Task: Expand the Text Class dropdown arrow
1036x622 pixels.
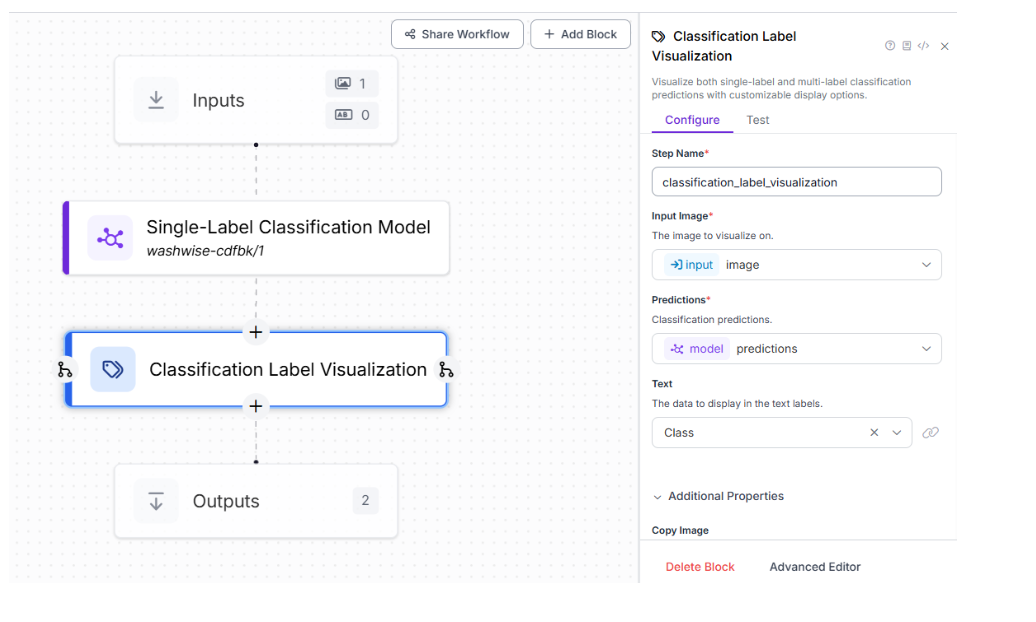Action: pyautogui.click(x=897, y=433)
